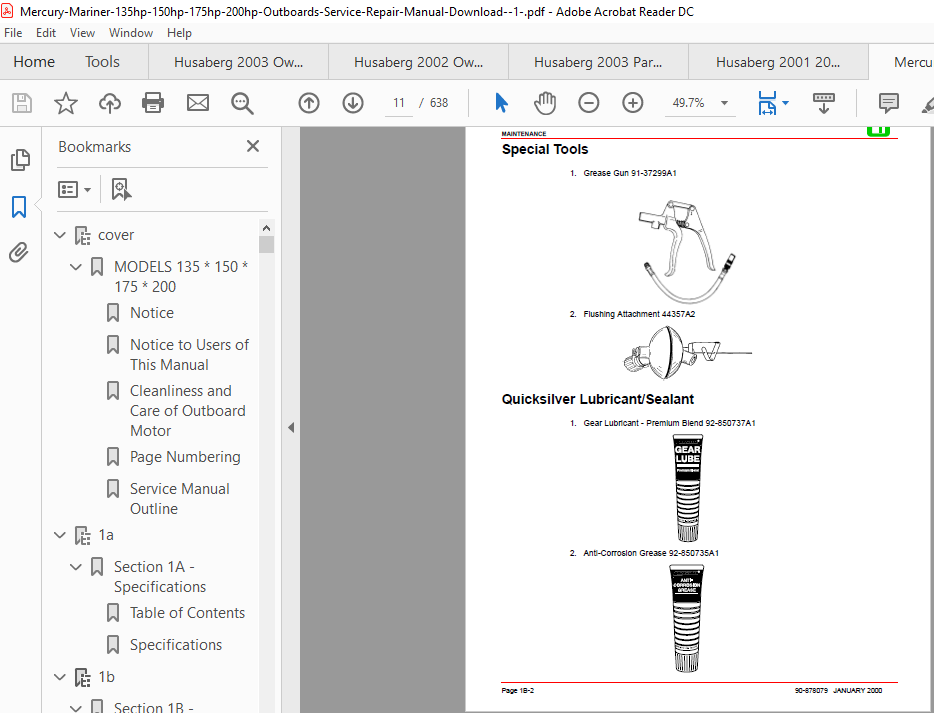934x713 pixels.
Task: Open the Find text magnifier icon
Action: point(242,103)
